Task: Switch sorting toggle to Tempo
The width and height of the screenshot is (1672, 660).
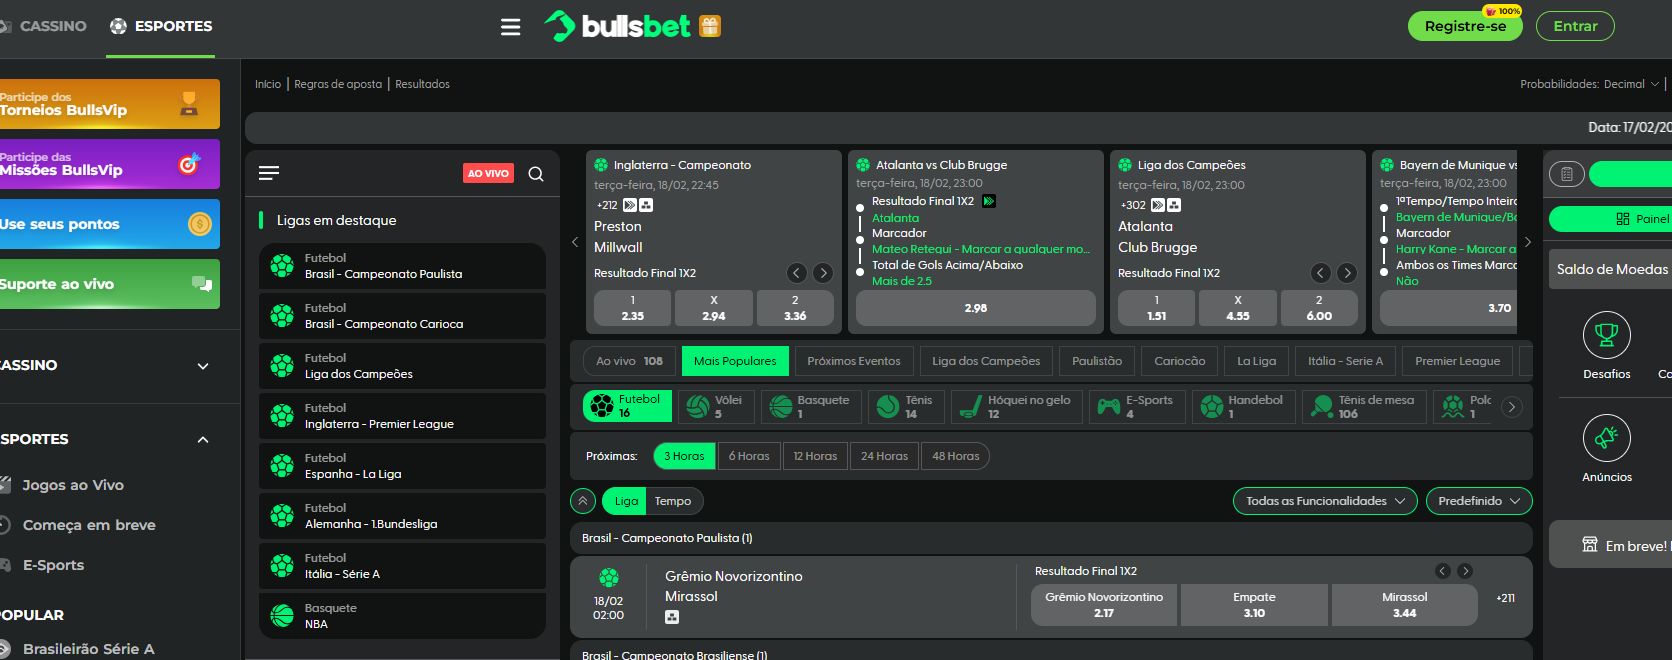Action: coord(673,501)
